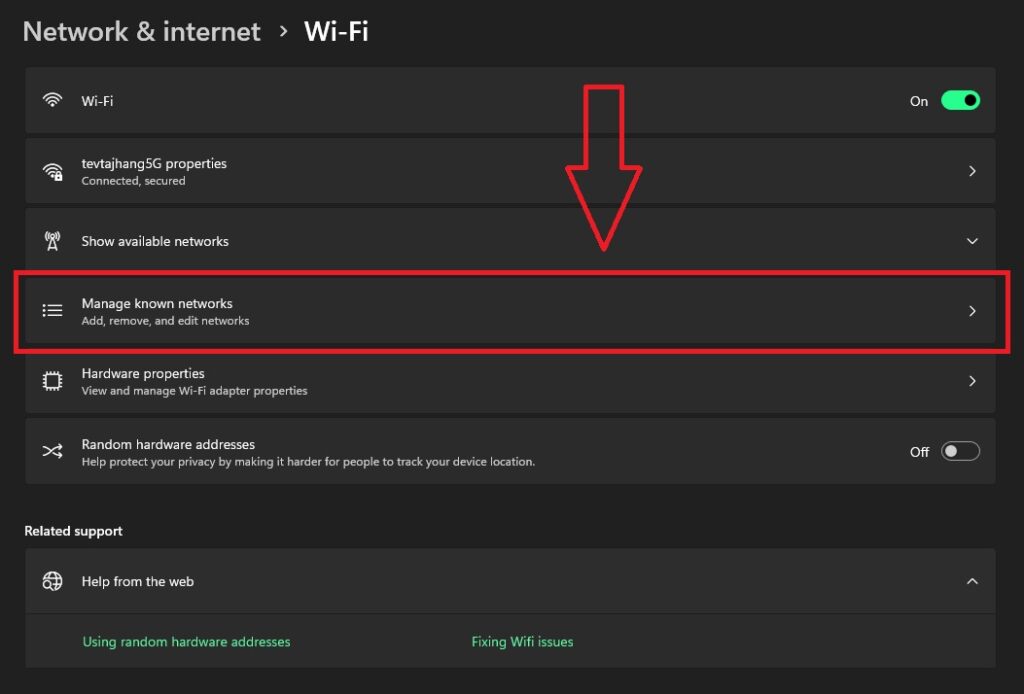Screen dimensions: 1024x694
Task: Open tevtajhang5G properties via its chevron arrow
Action: 972,171
